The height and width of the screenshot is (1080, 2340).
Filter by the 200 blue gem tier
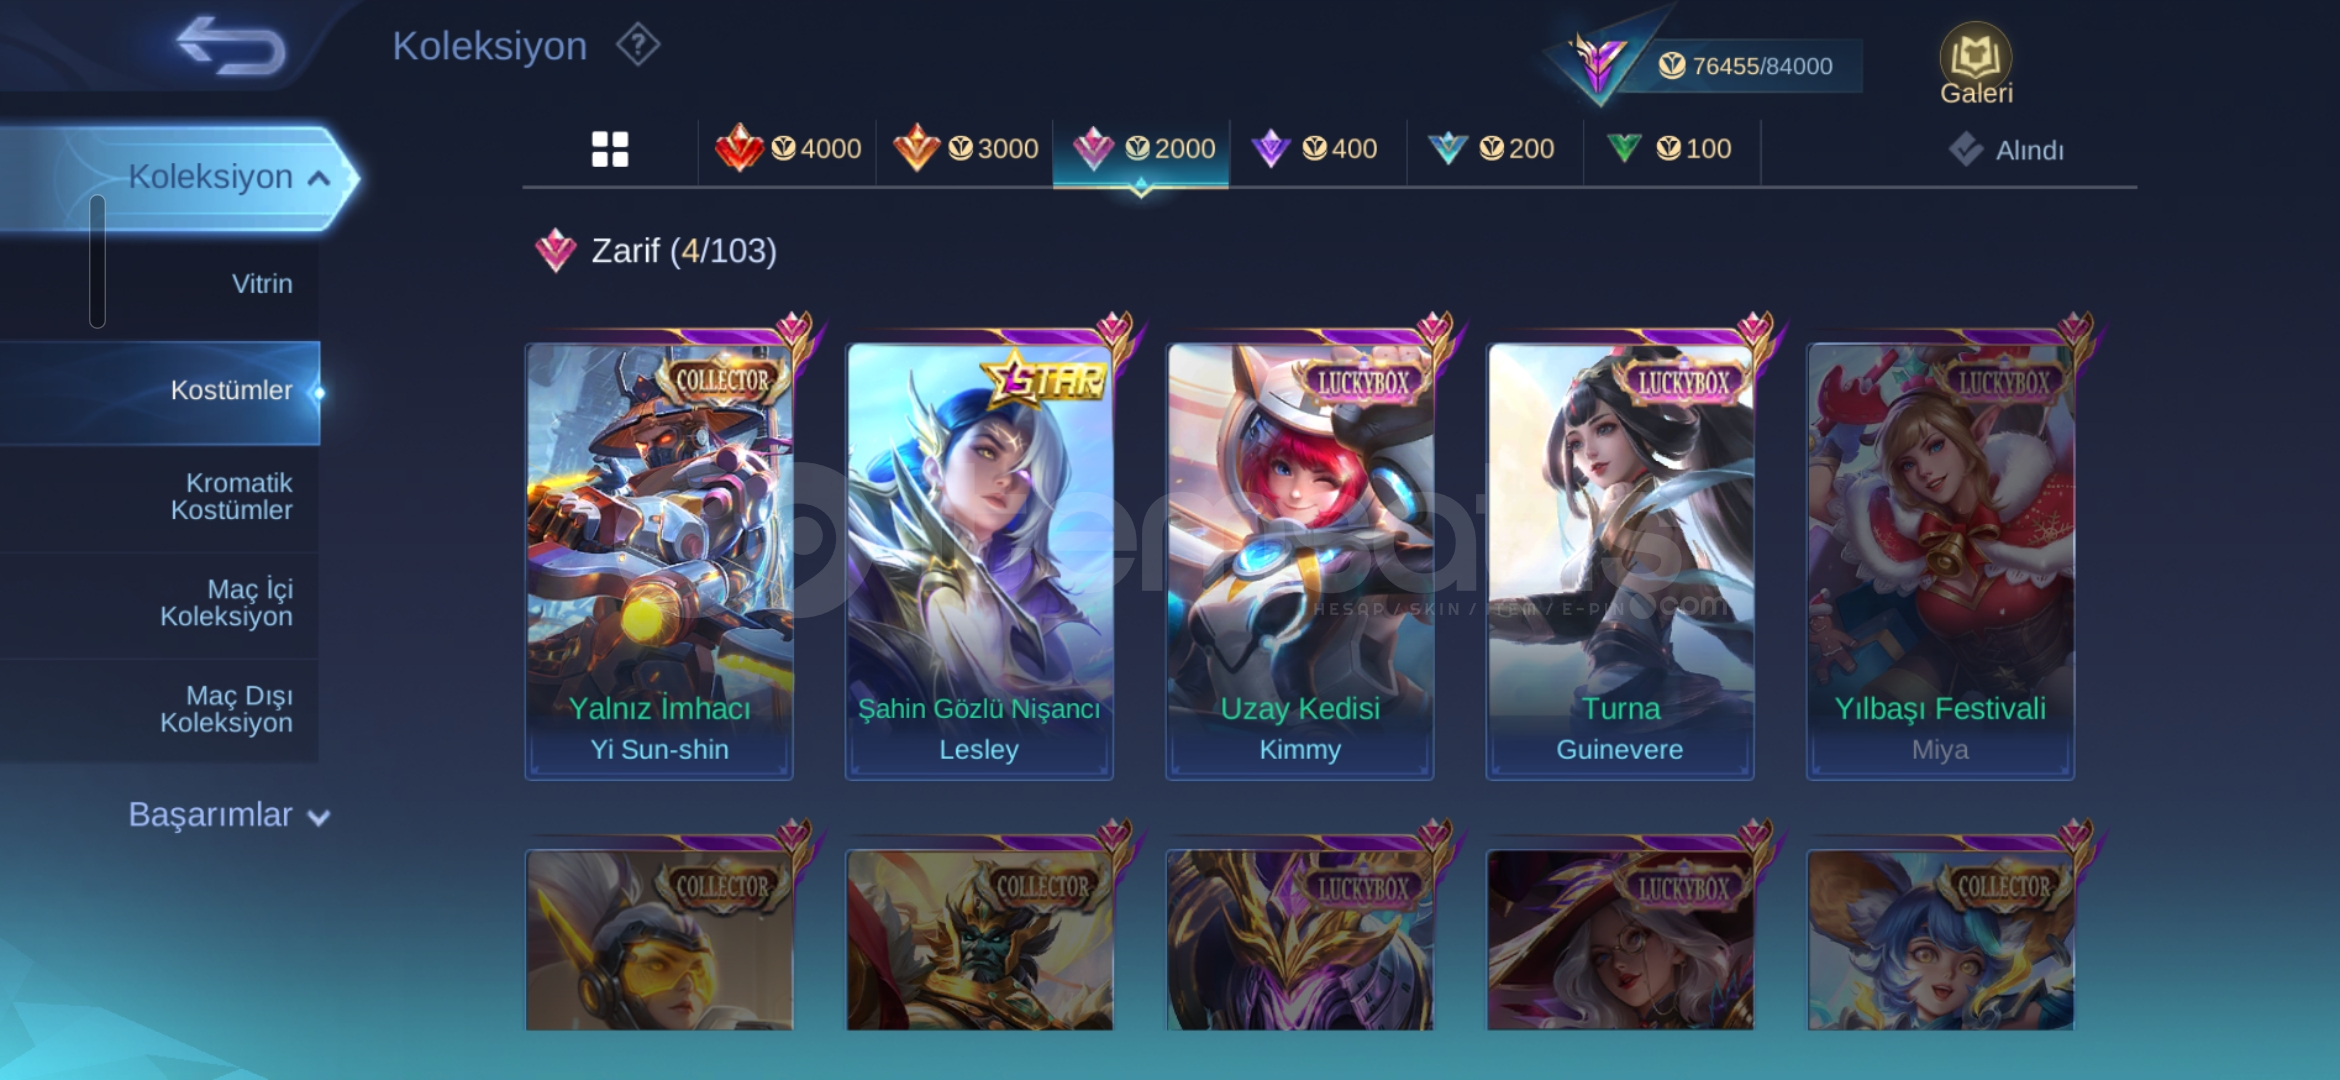tap(1494, 149)
